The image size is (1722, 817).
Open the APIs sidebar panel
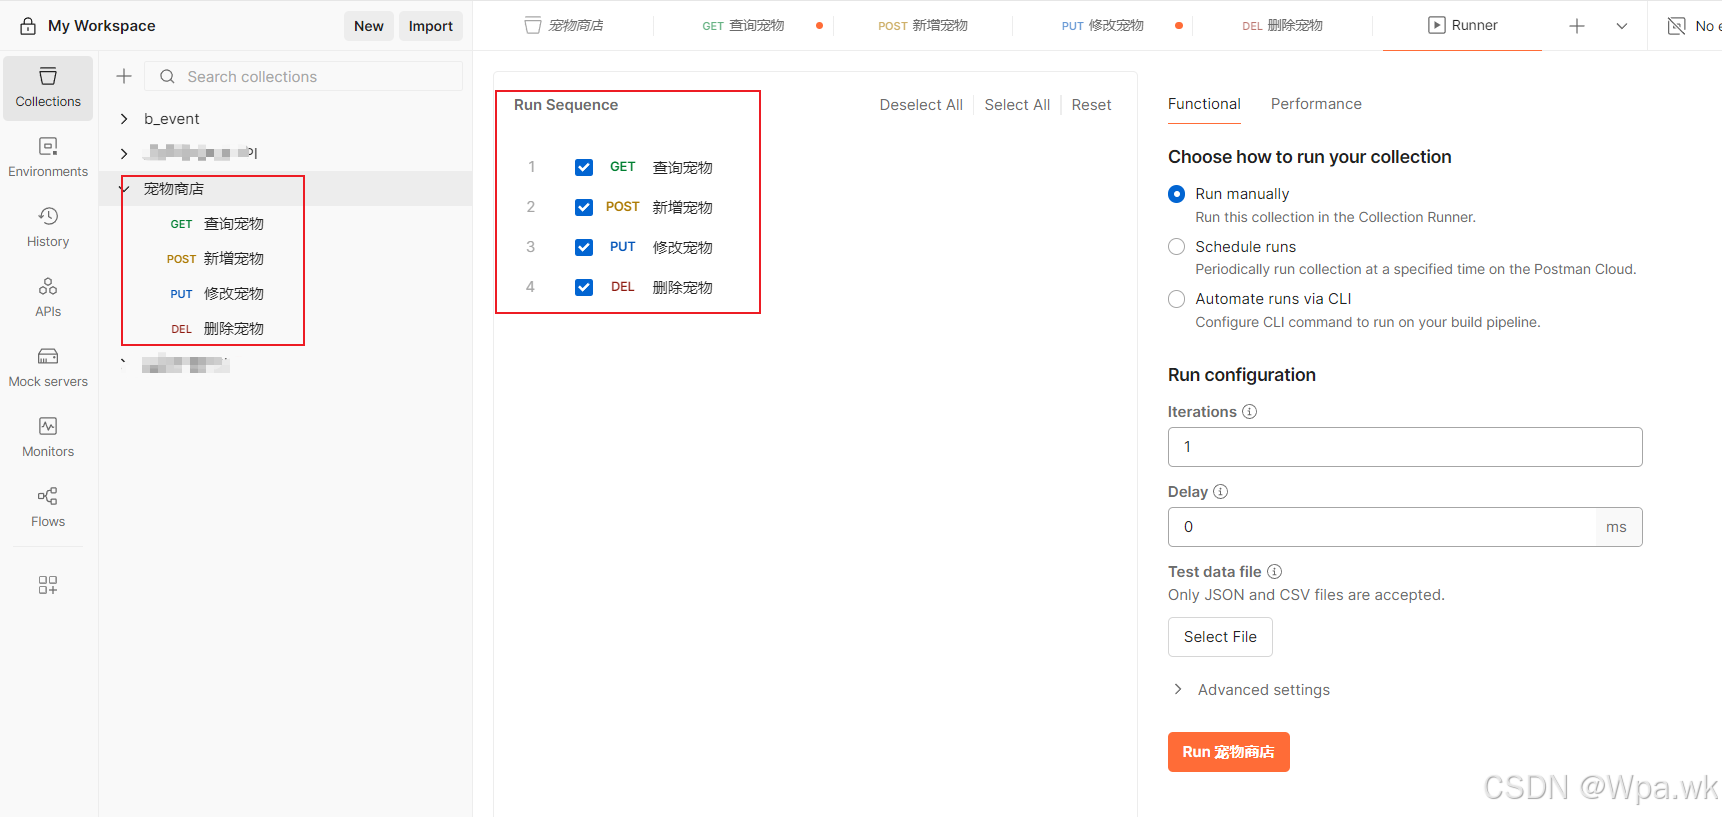point(48,298)
